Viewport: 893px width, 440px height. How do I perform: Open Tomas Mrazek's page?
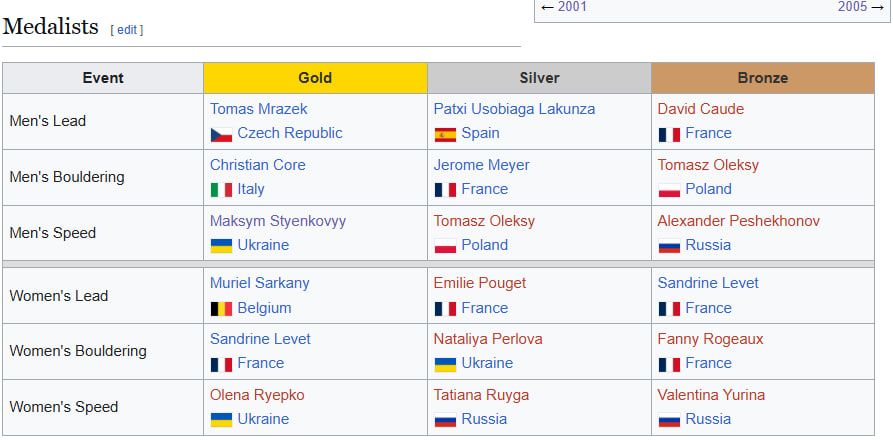coord(259,109)
